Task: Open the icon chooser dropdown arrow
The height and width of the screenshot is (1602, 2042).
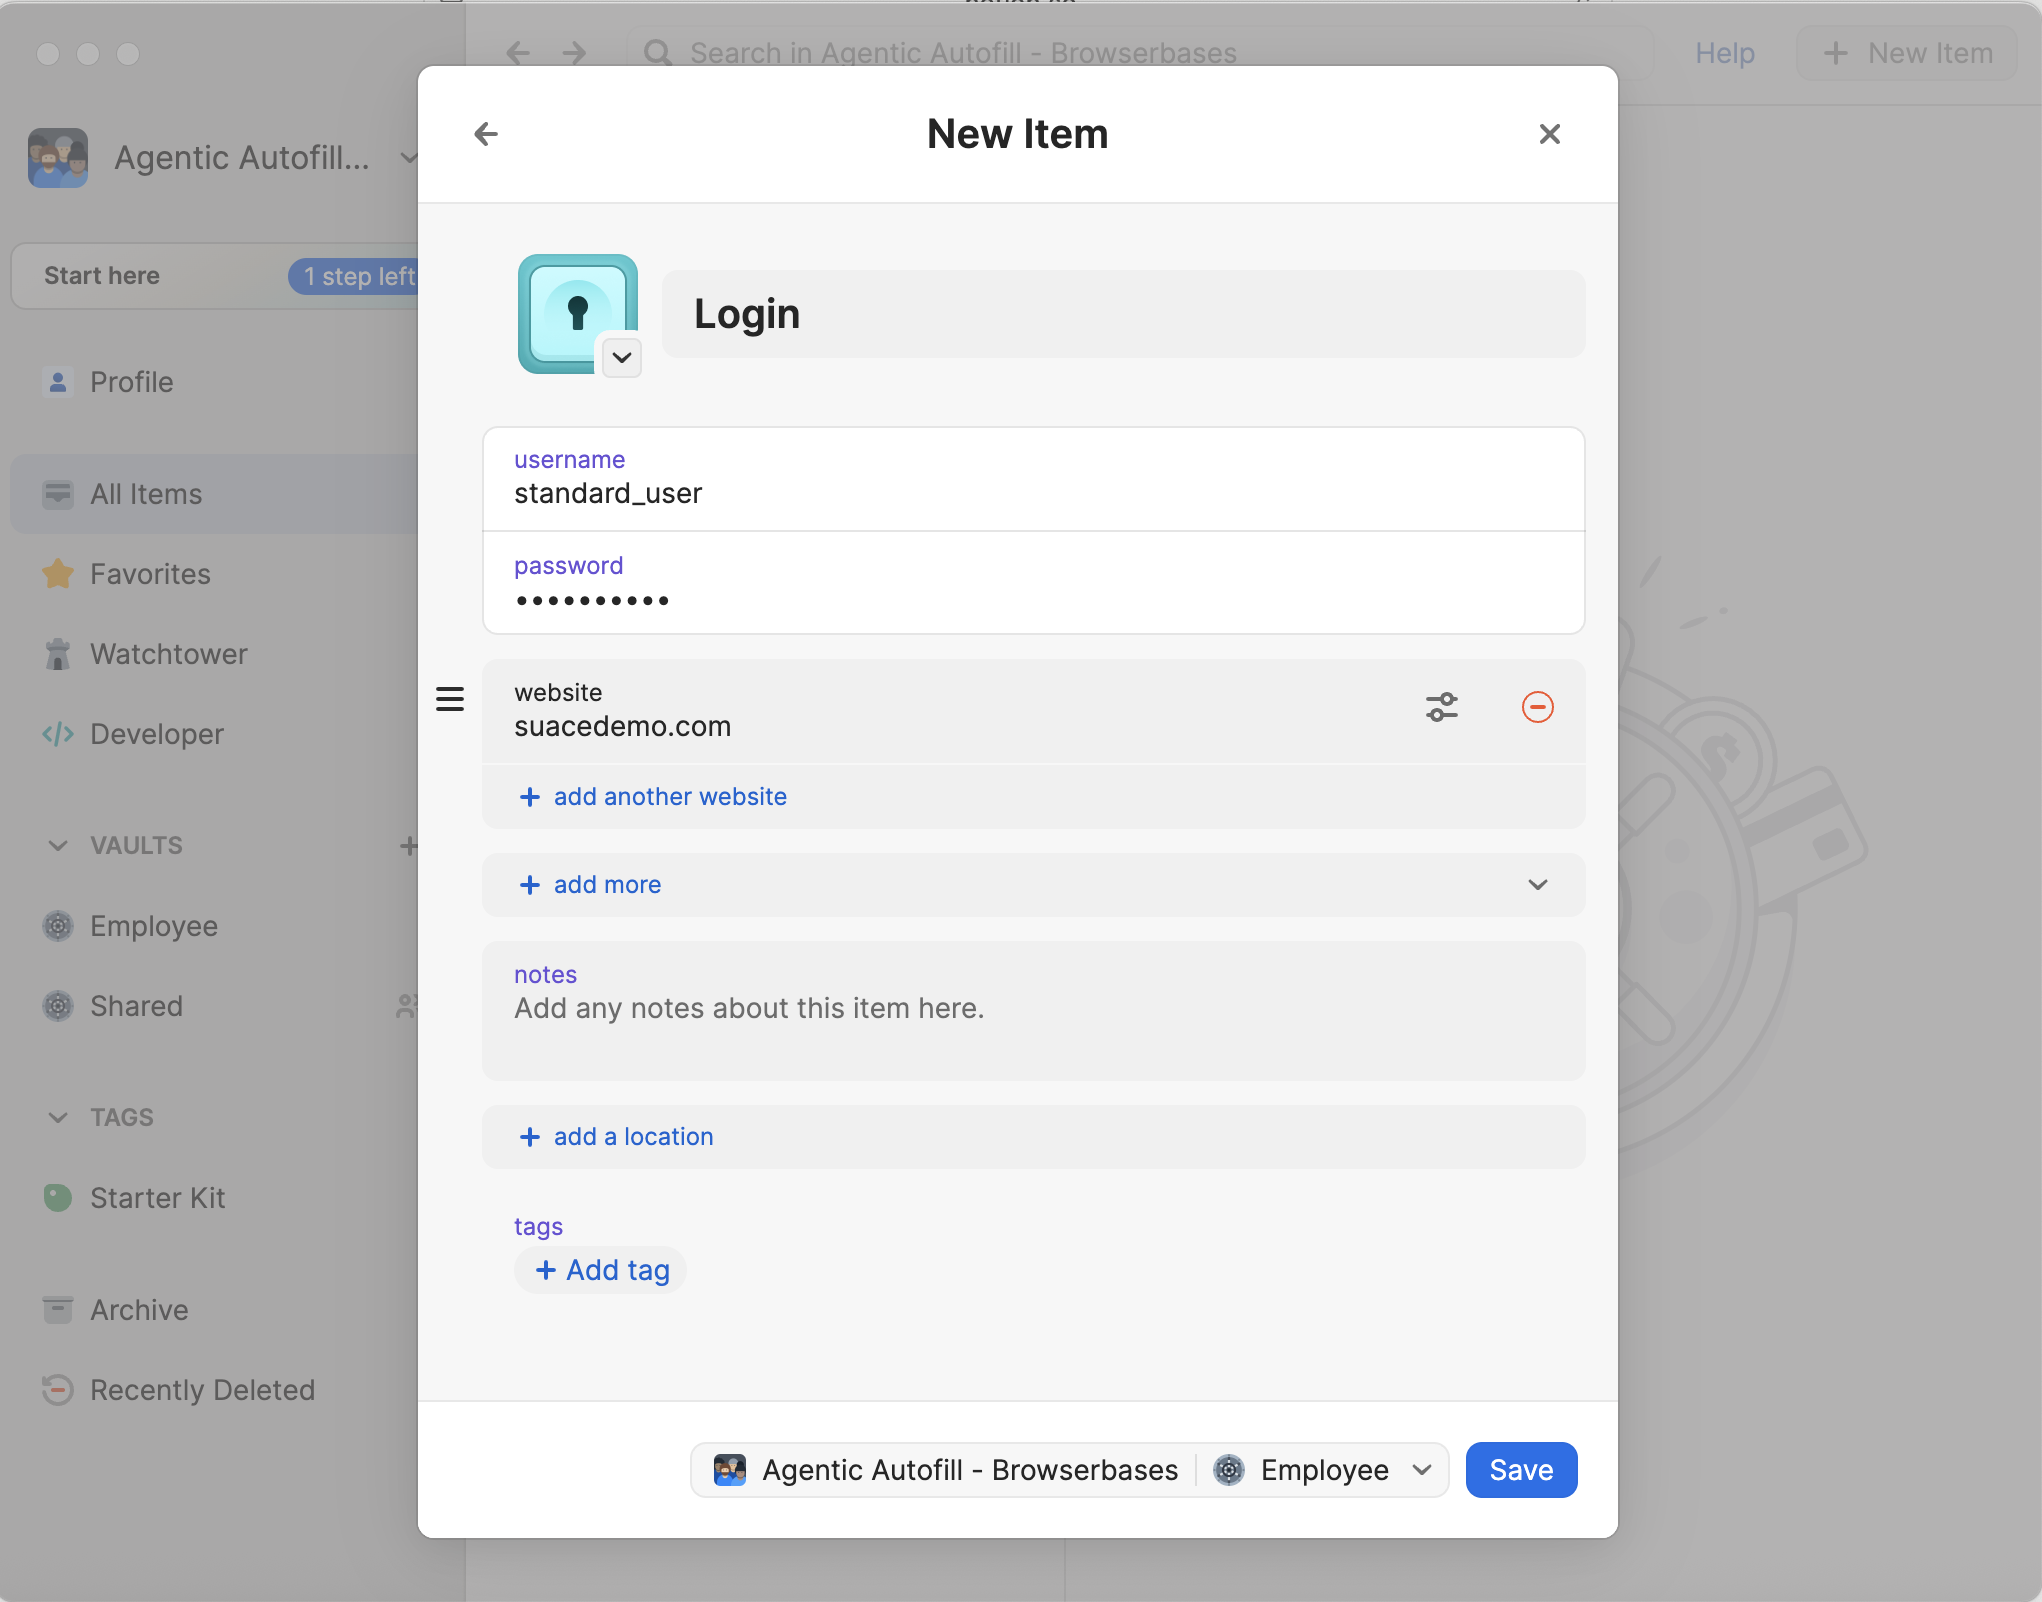Action: [x=622, y=358]
